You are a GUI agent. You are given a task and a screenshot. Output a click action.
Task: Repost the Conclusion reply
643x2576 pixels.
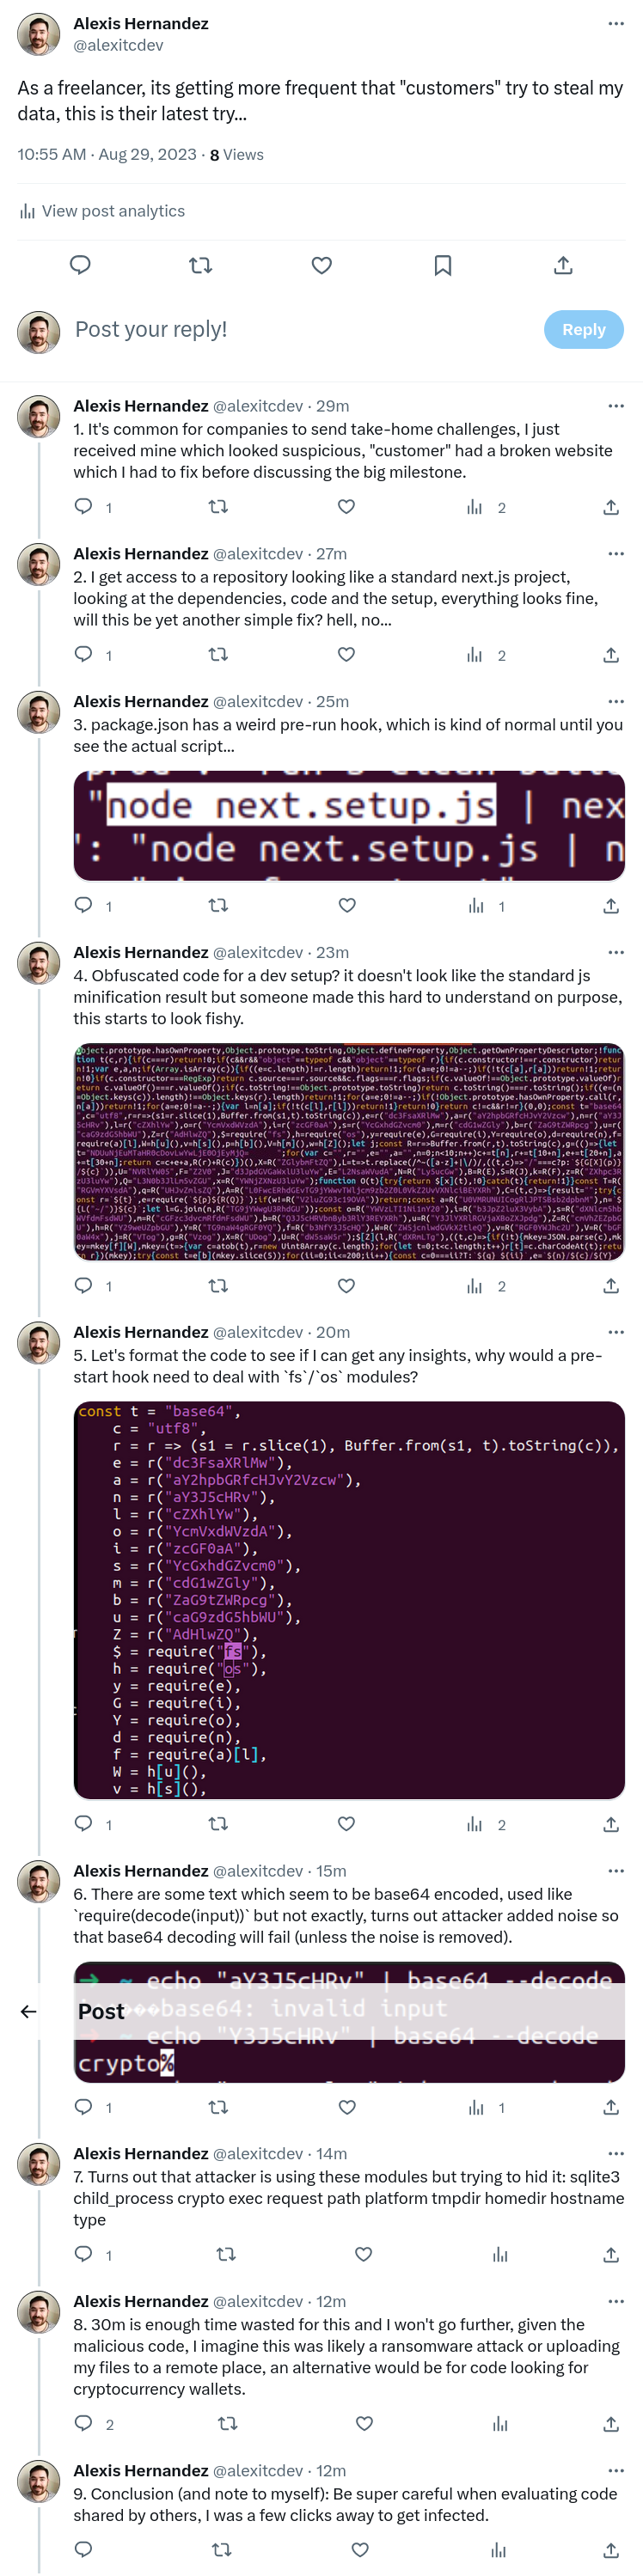point(222,2549)
